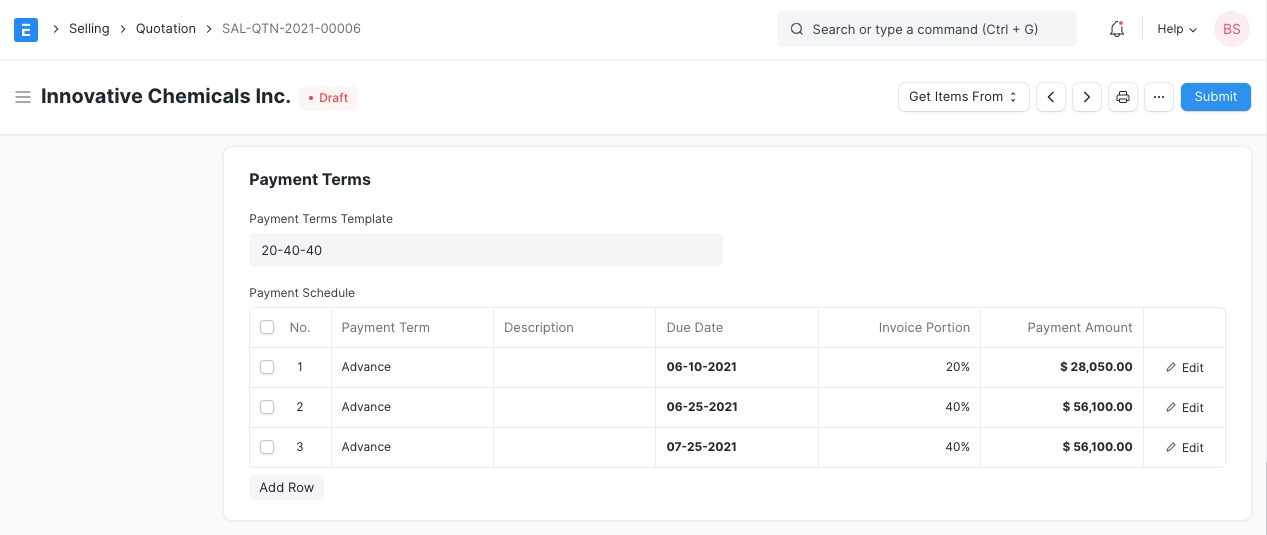Submit the quotation
This screenshot has height=535, width=1267.
click(1215, 97)
